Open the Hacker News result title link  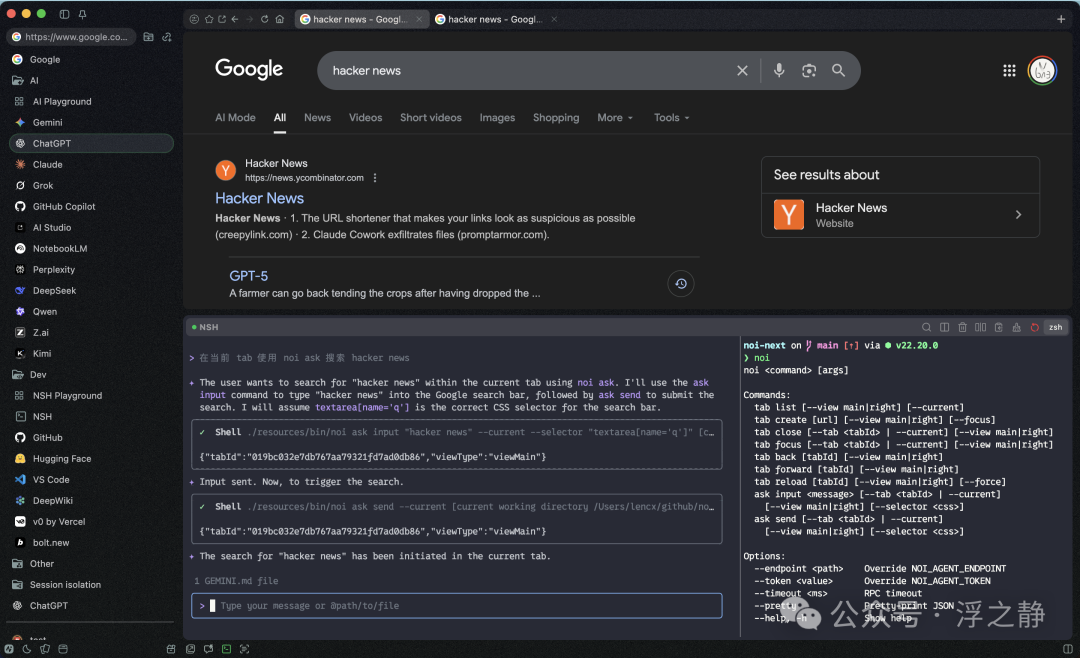coord(260,198)
